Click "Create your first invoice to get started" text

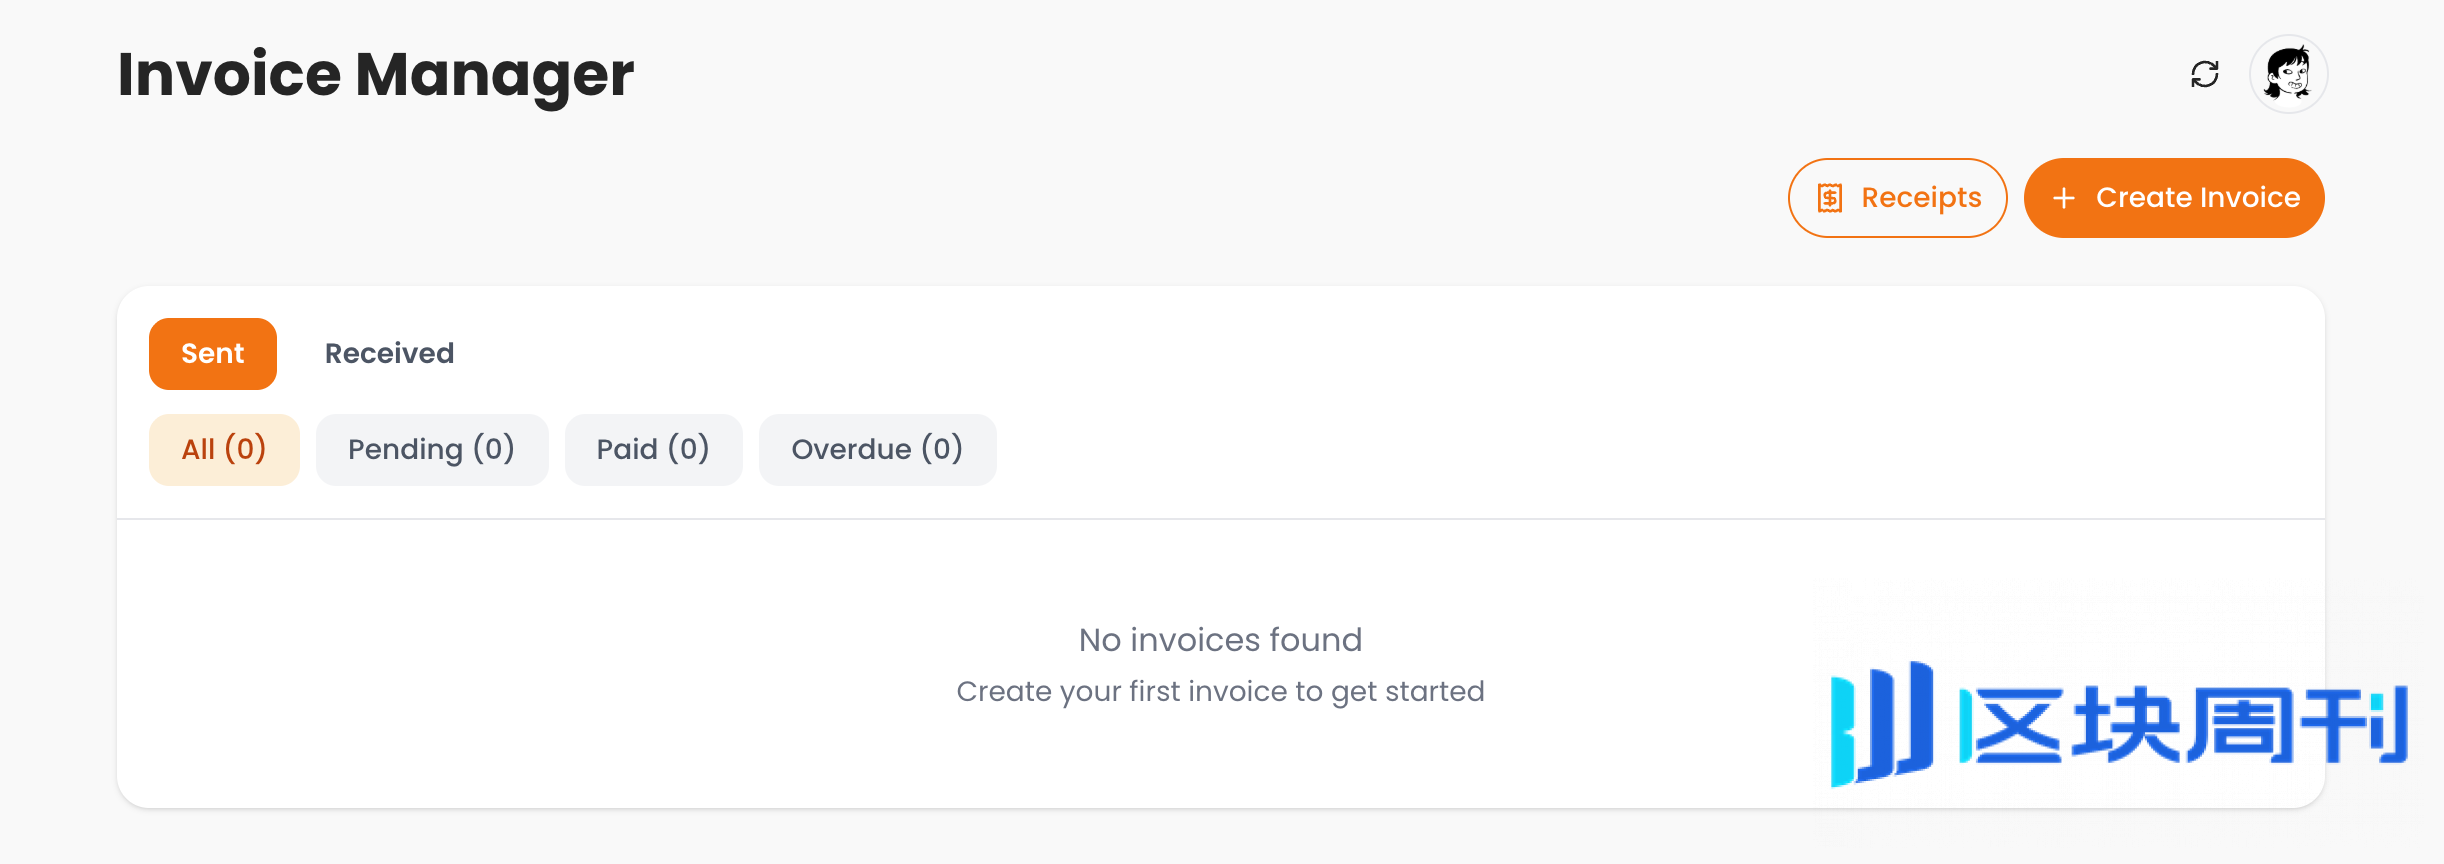1220,692
